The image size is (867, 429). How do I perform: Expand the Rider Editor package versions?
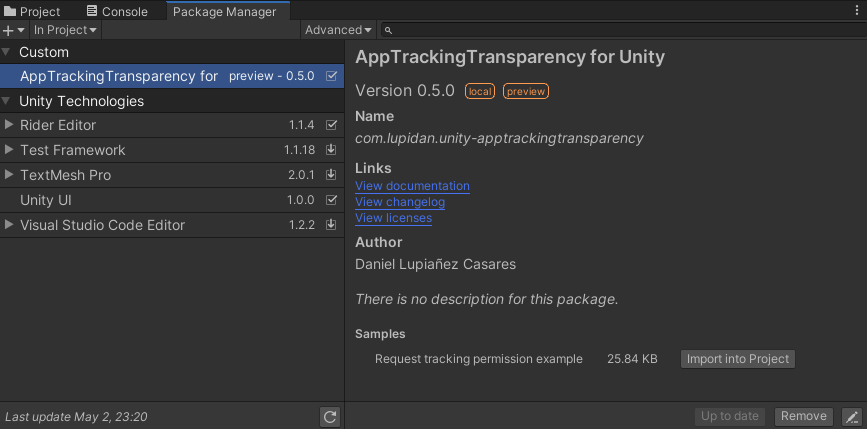coord(9,125)
